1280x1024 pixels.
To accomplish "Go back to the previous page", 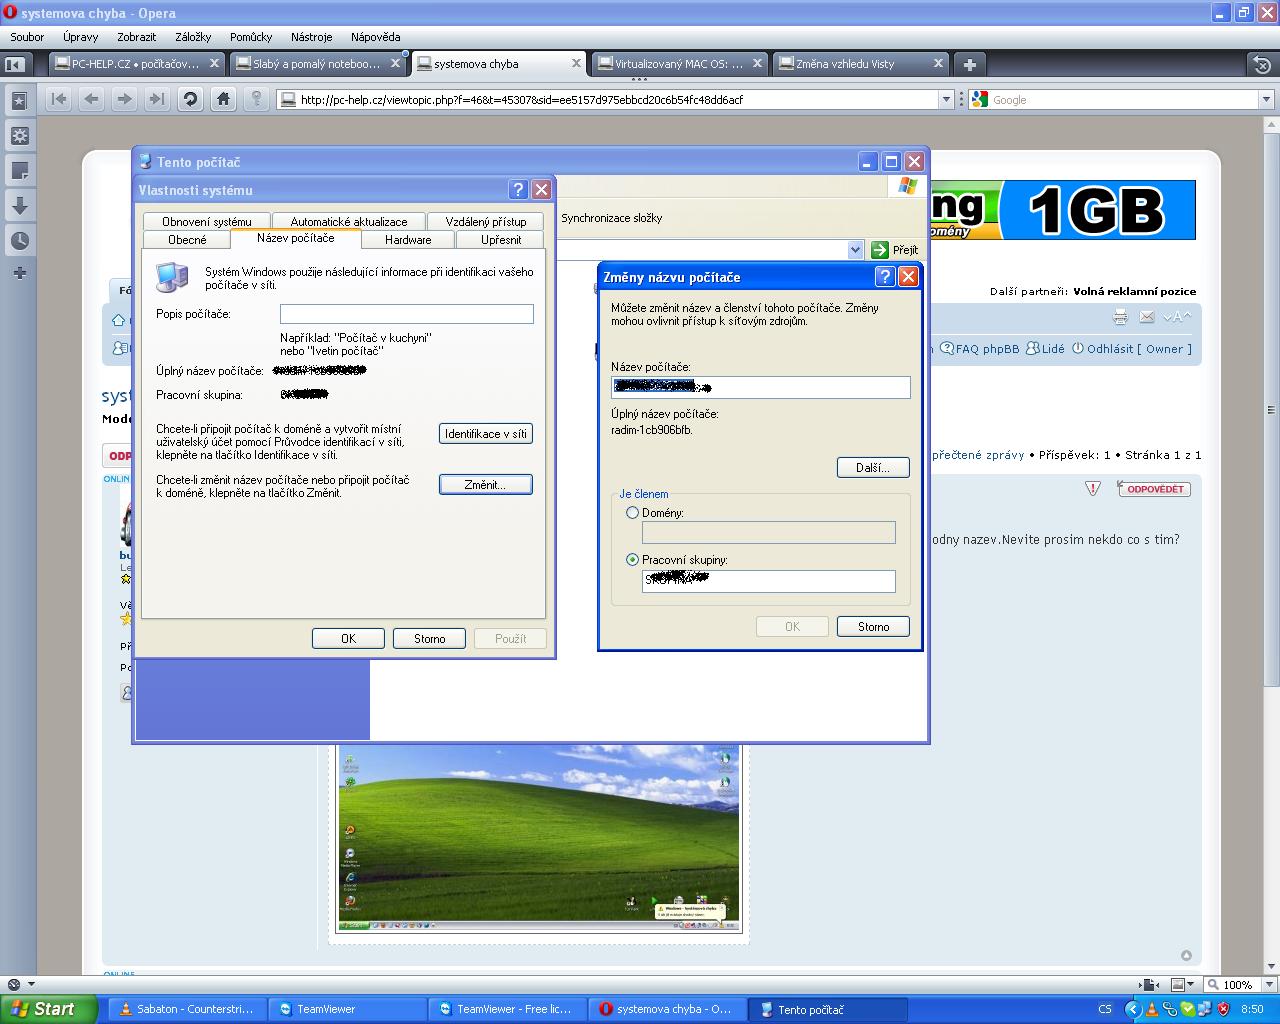I will tap(92, 99).
